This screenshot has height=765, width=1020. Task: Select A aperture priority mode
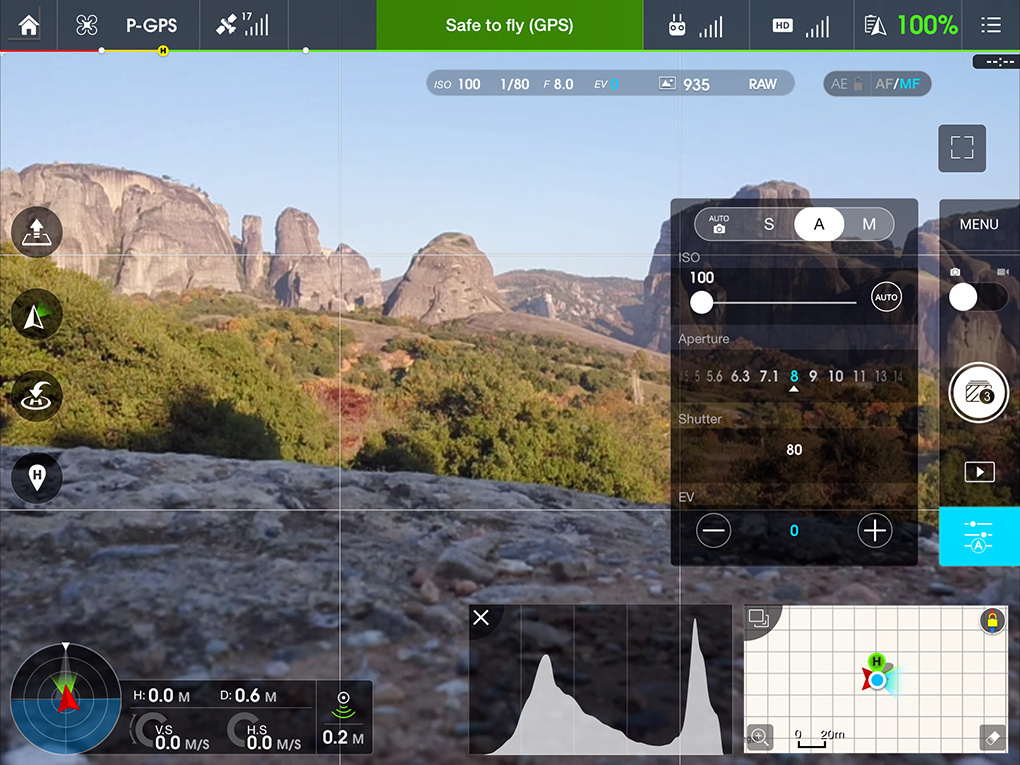pos(819,224)
